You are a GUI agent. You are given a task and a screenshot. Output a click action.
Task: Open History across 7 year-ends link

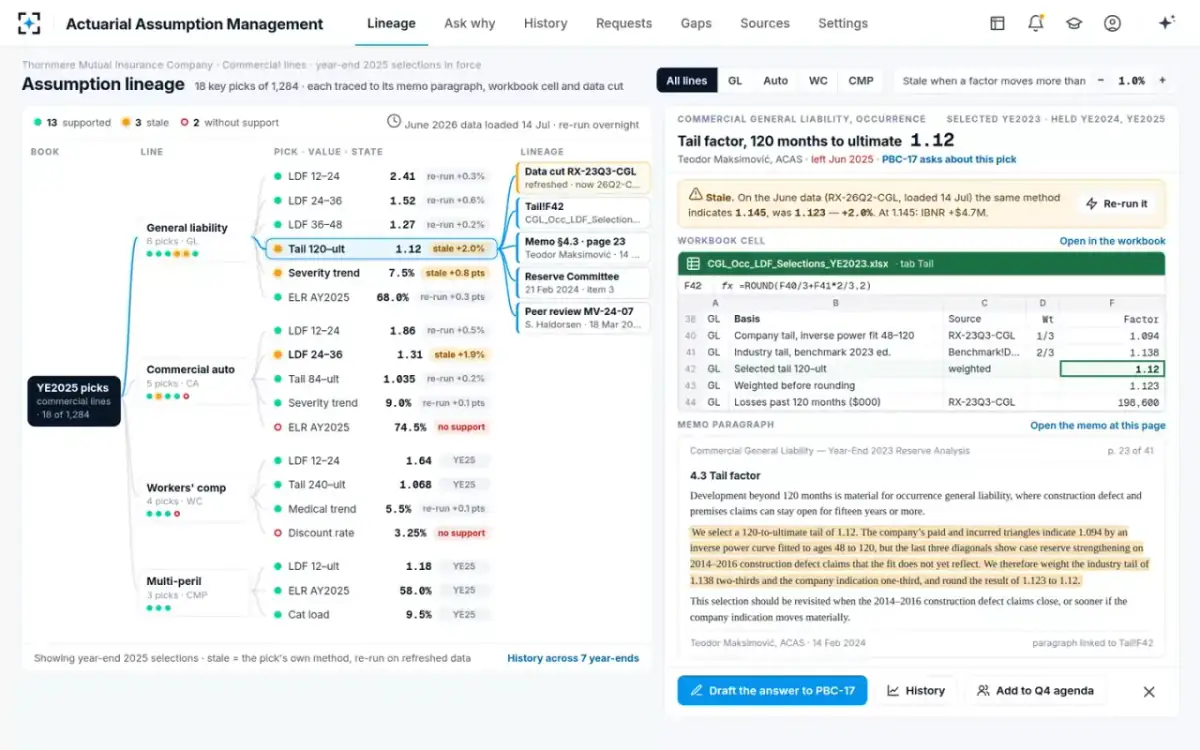574,658
